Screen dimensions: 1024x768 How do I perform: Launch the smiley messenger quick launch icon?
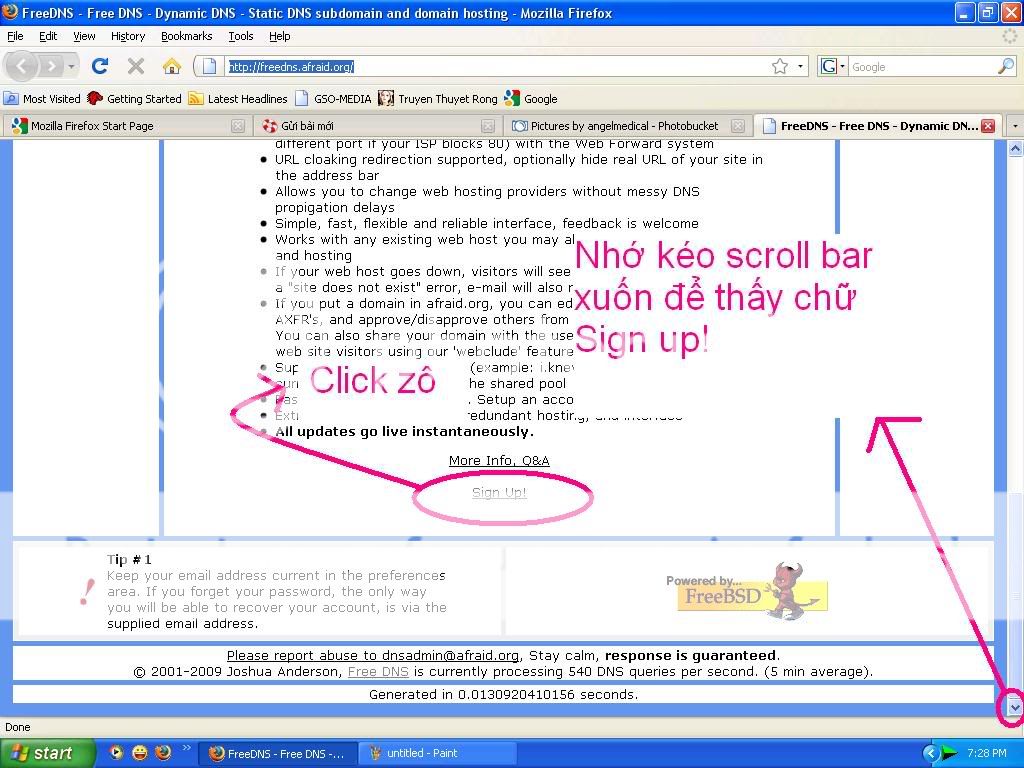140,753
